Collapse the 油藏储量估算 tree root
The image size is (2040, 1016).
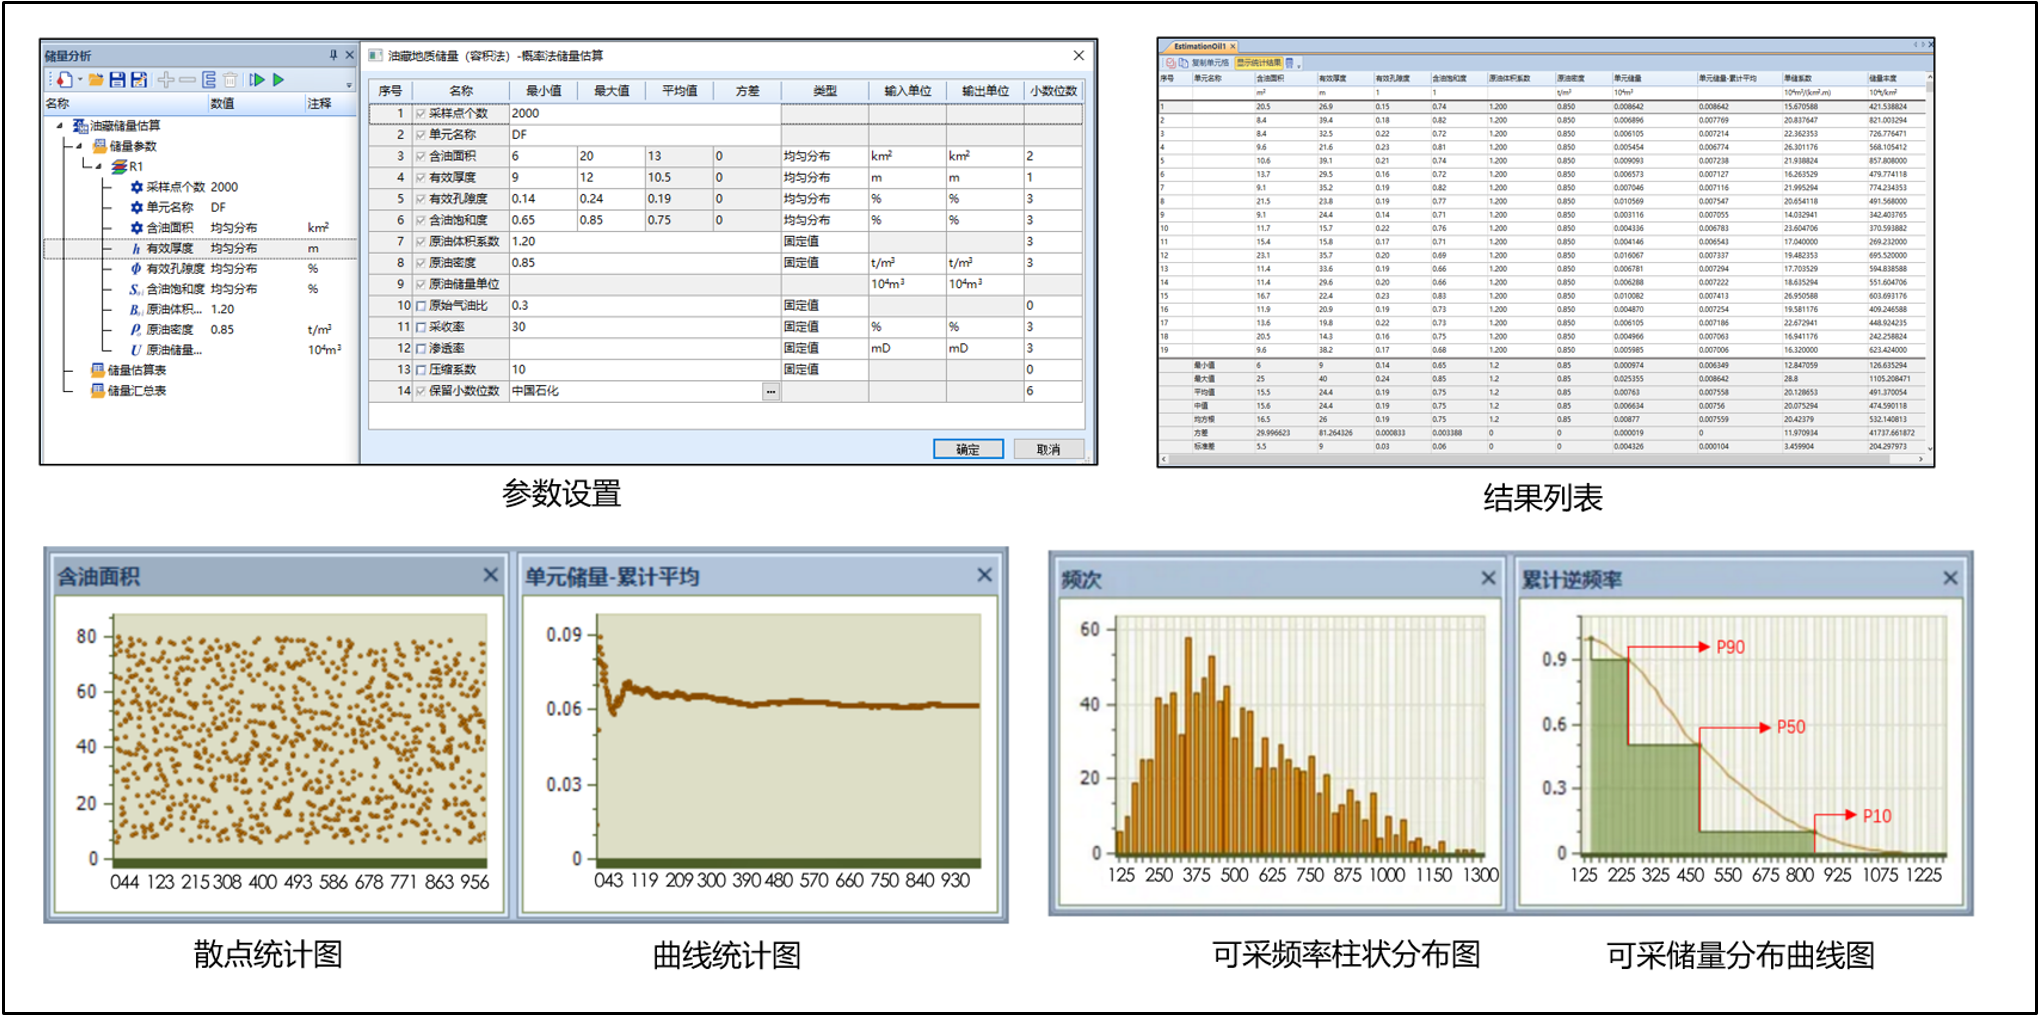point(60,126)
